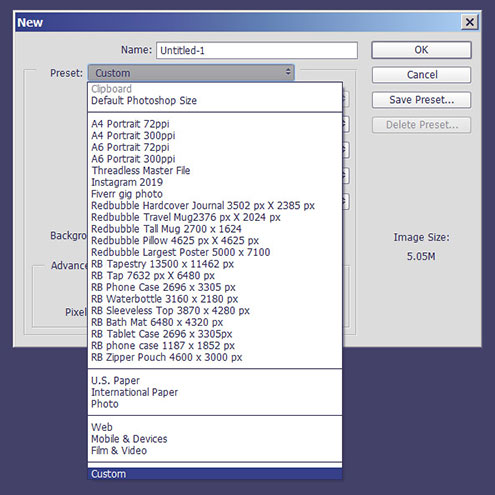Choose International Paper preset
The image size is (495, 495).
[x=215, y=392]
